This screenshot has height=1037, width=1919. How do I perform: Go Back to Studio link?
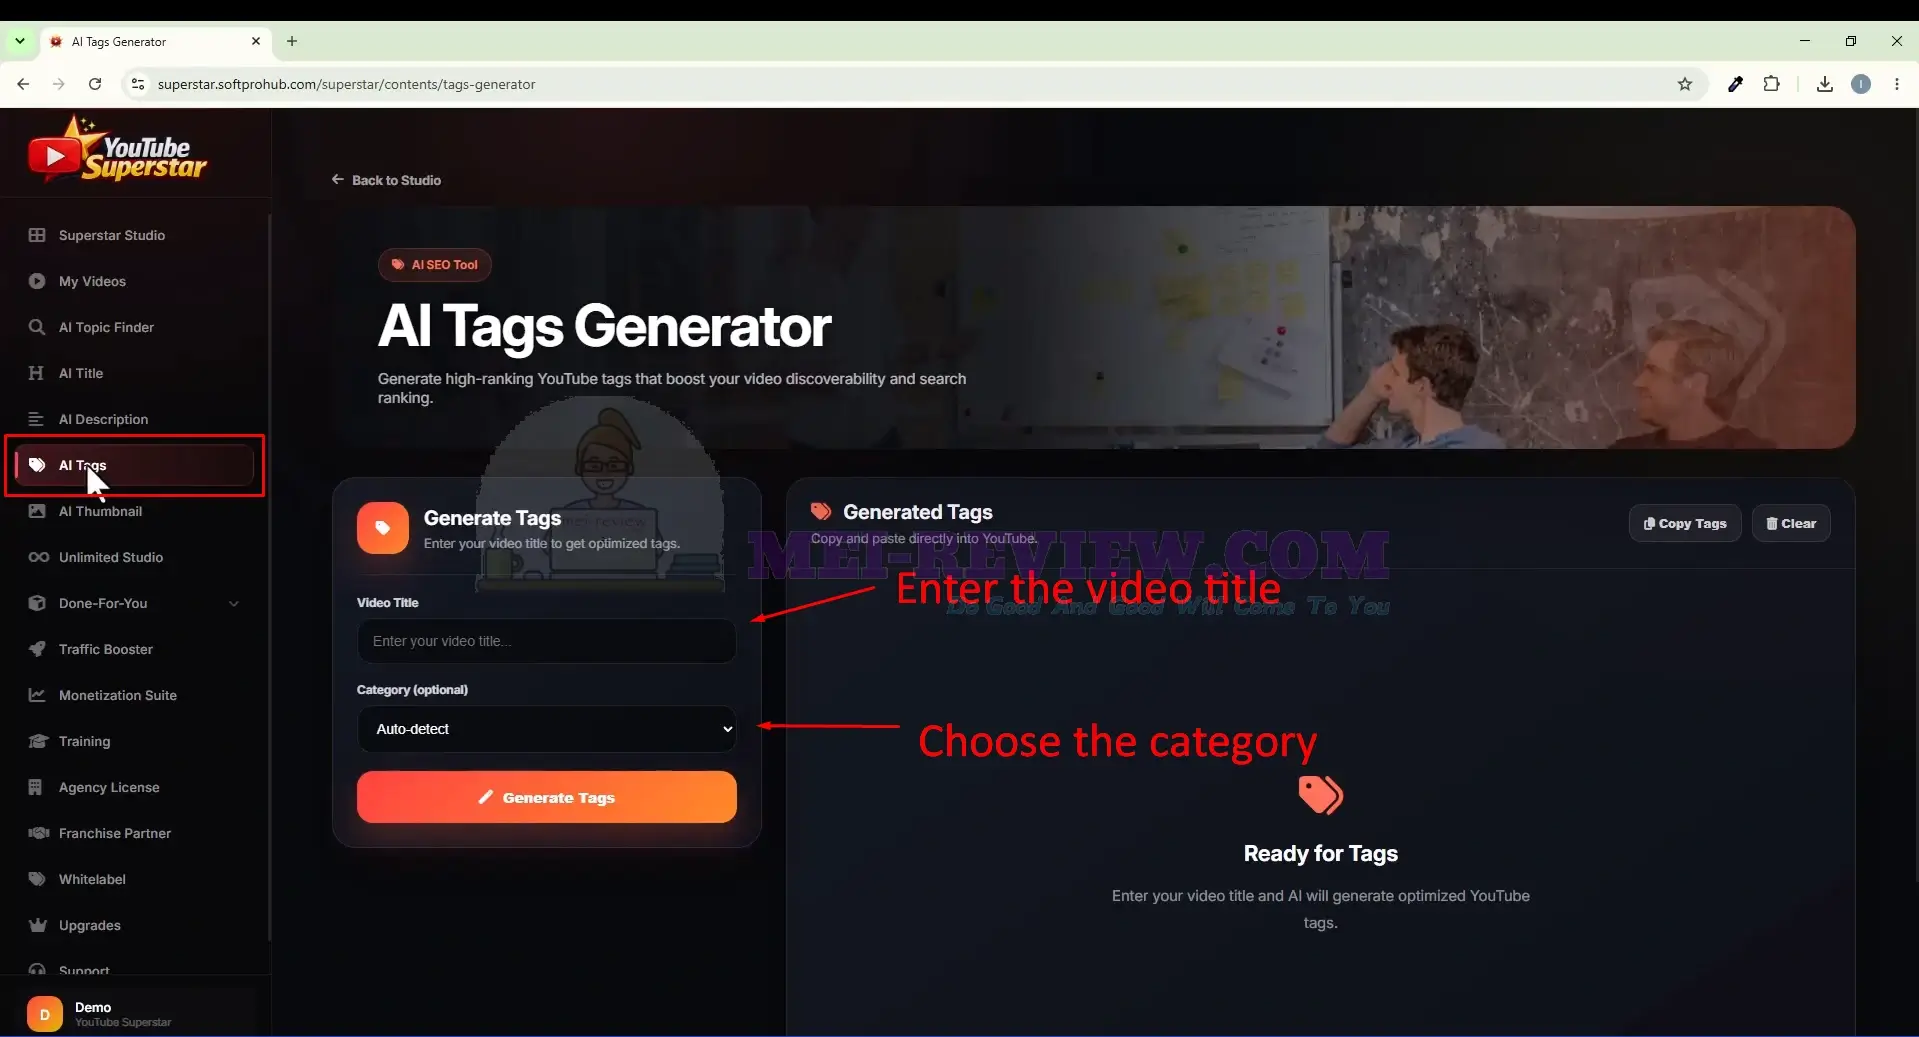(x=386, y=180)
